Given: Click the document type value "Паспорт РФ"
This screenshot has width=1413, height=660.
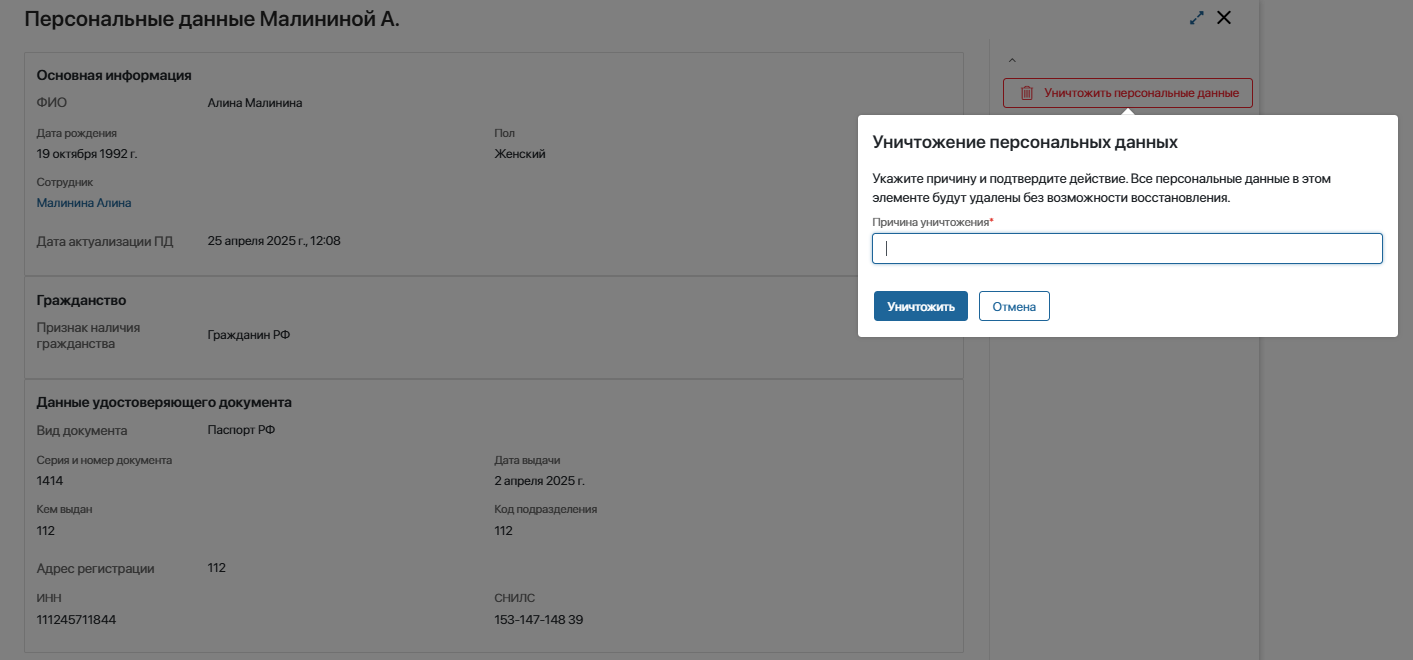Looking at the screenshot, I should [x=241, y=430].
